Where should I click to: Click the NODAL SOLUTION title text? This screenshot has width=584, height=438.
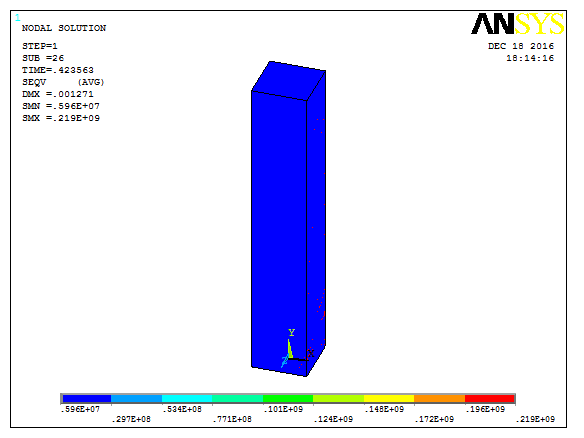[x=64, y=28]
